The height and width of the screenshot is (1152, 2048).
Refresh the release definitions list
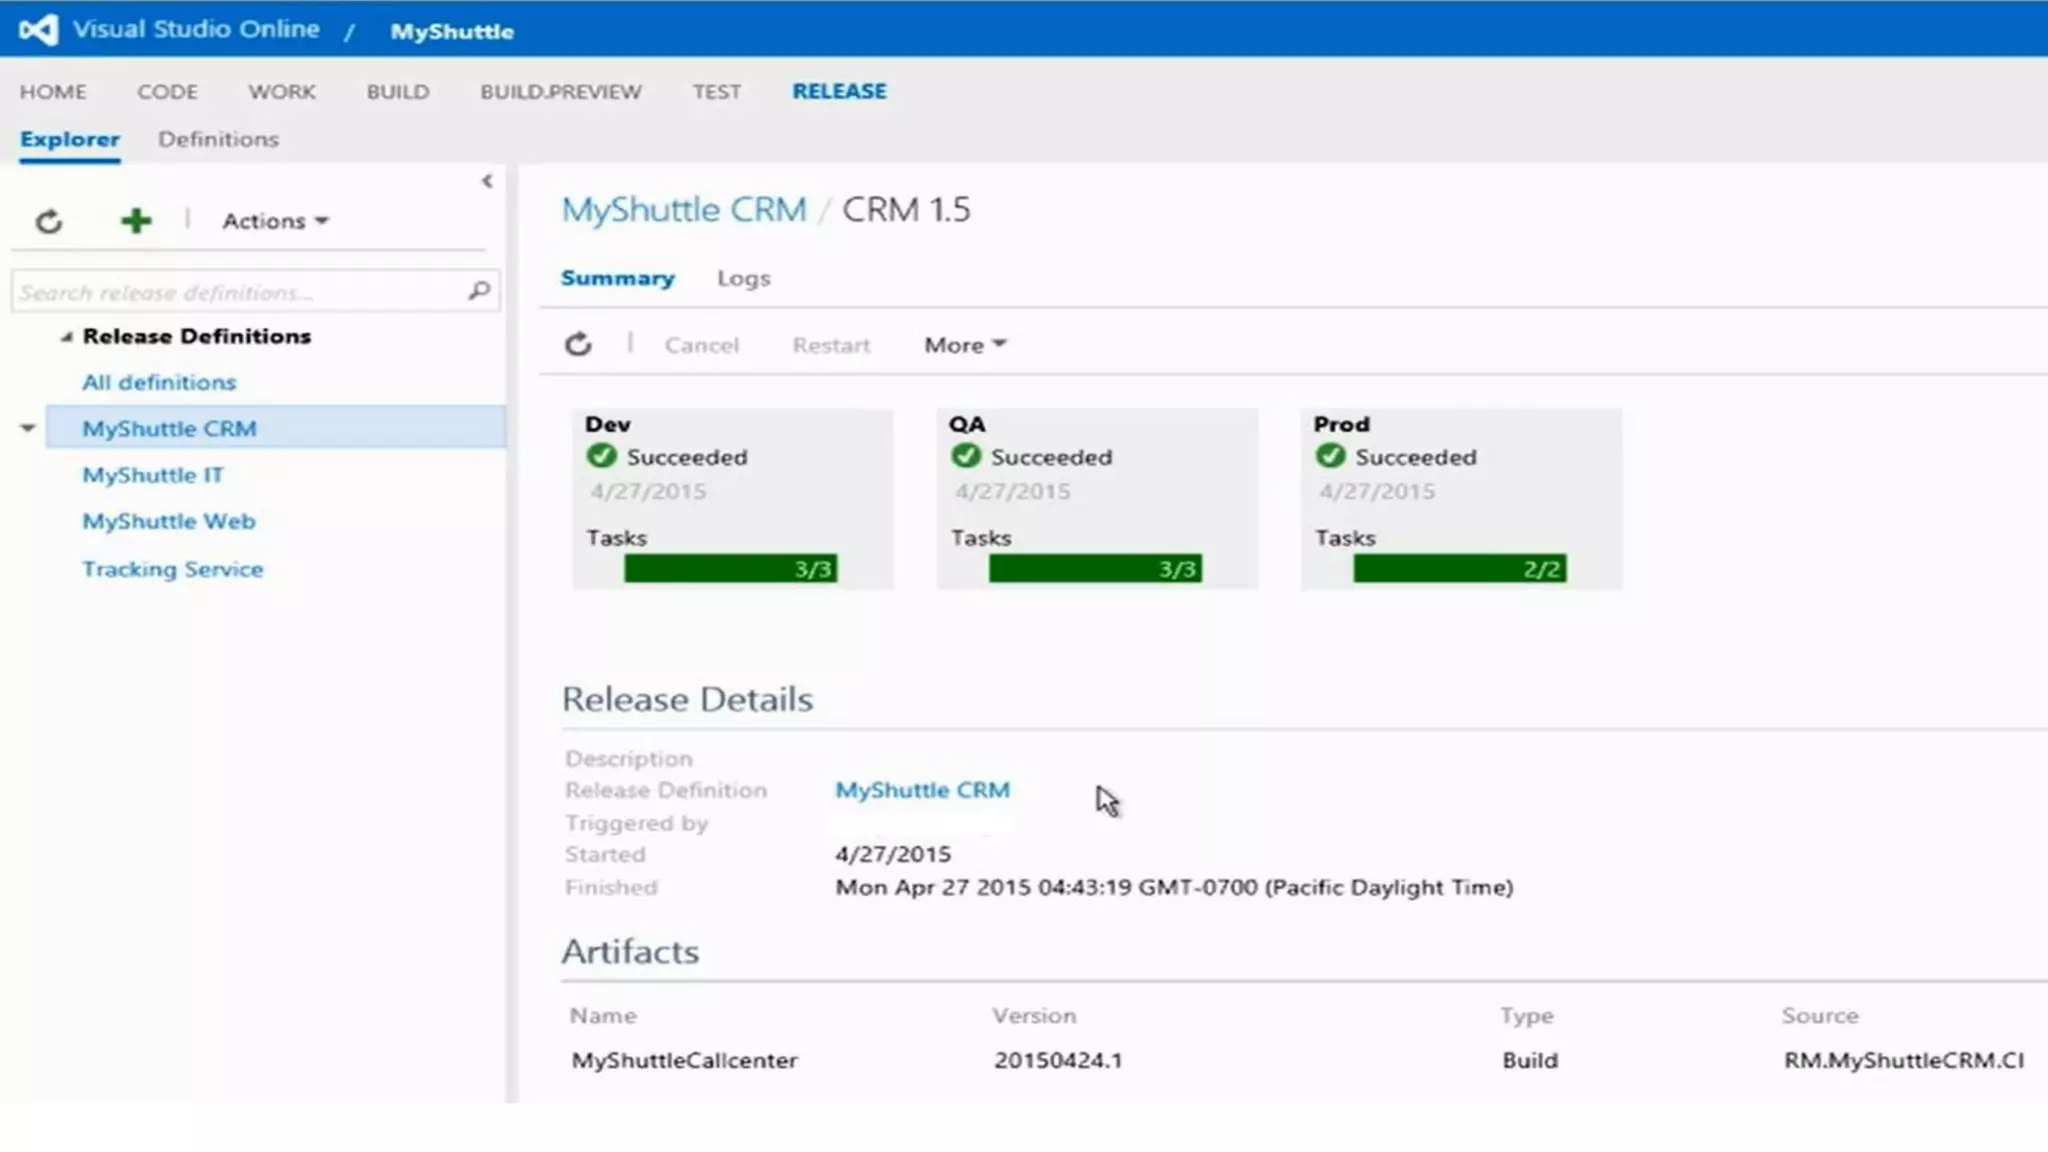[x=49, y=221]
